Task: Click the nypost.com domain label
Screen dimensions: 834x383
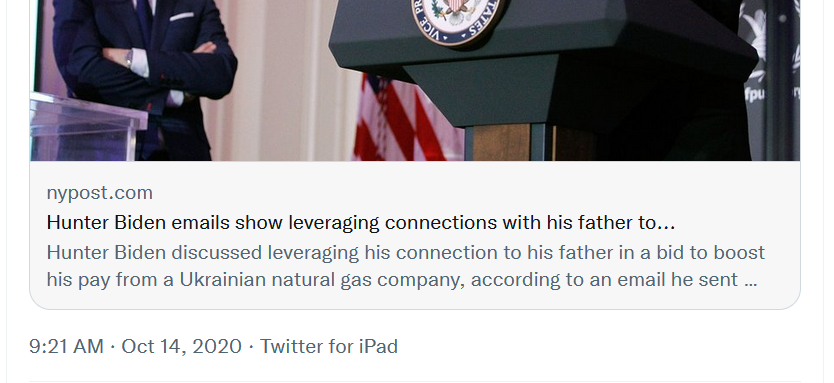Action: pos(99,193)
